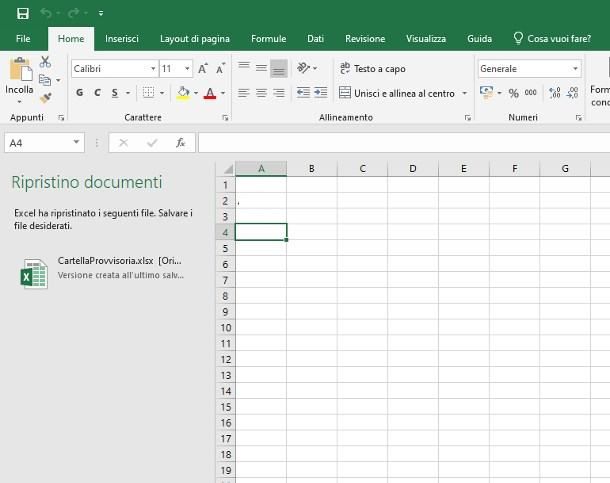Cancel formula entry with X icon
Screen dimensions: 610x483
pyautogui.click(x=124, y=143)
